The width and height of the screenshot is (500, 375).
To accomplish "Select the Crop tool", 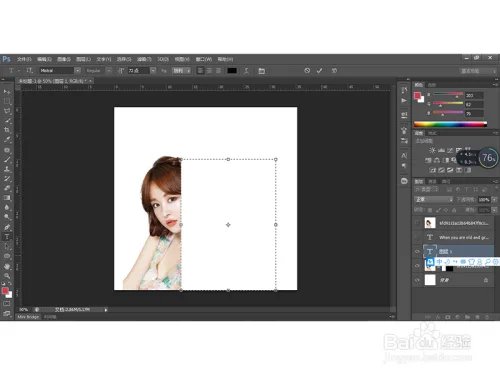I will pos(7,130).
